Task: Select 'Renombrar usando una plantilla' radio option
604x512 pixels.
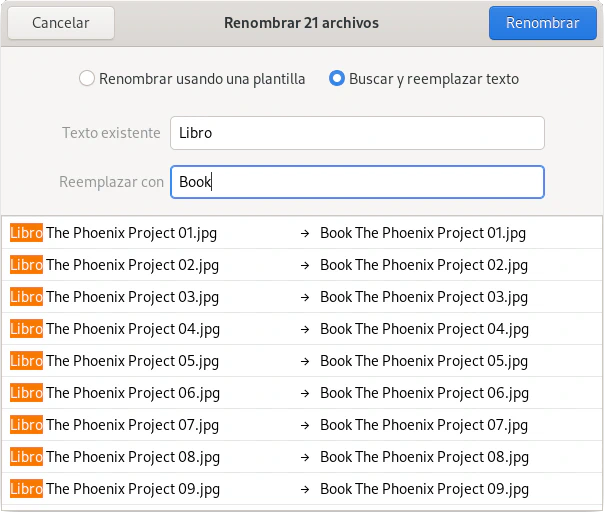Action: click(x=87, y=78)
